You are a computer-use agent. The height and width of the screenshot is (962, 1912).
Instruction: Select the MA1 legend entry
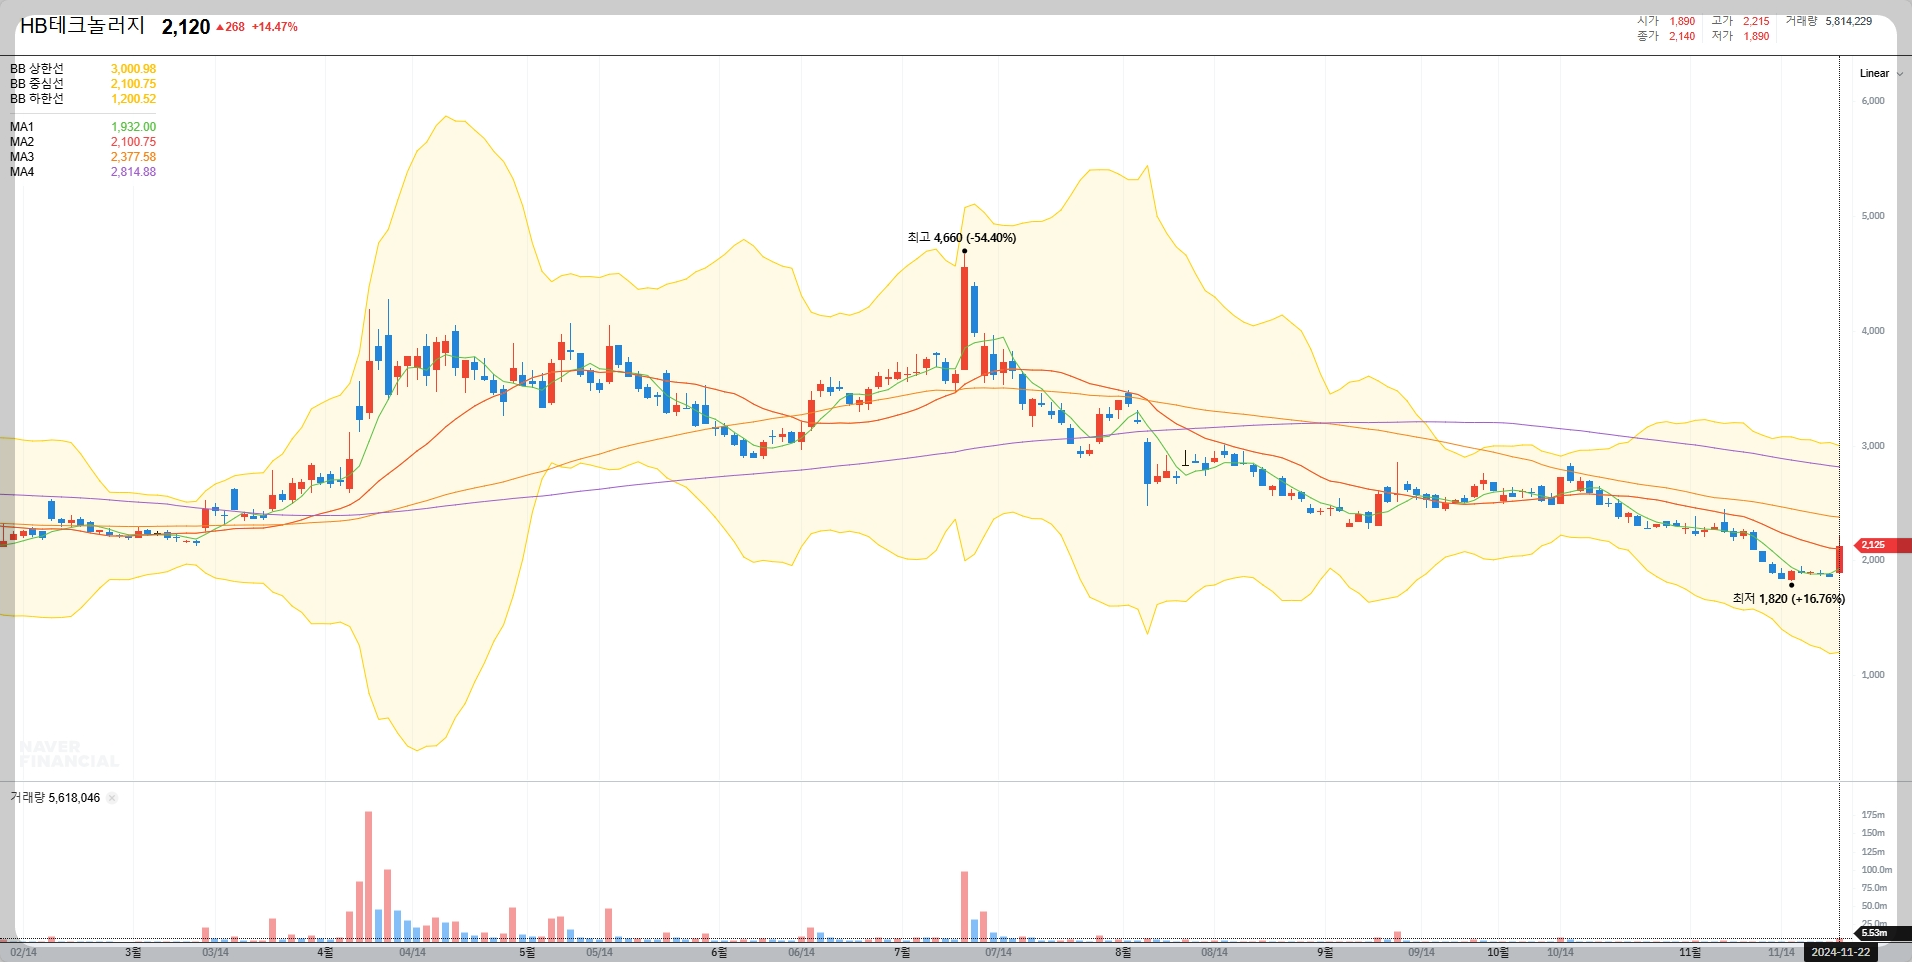[22, 127]
